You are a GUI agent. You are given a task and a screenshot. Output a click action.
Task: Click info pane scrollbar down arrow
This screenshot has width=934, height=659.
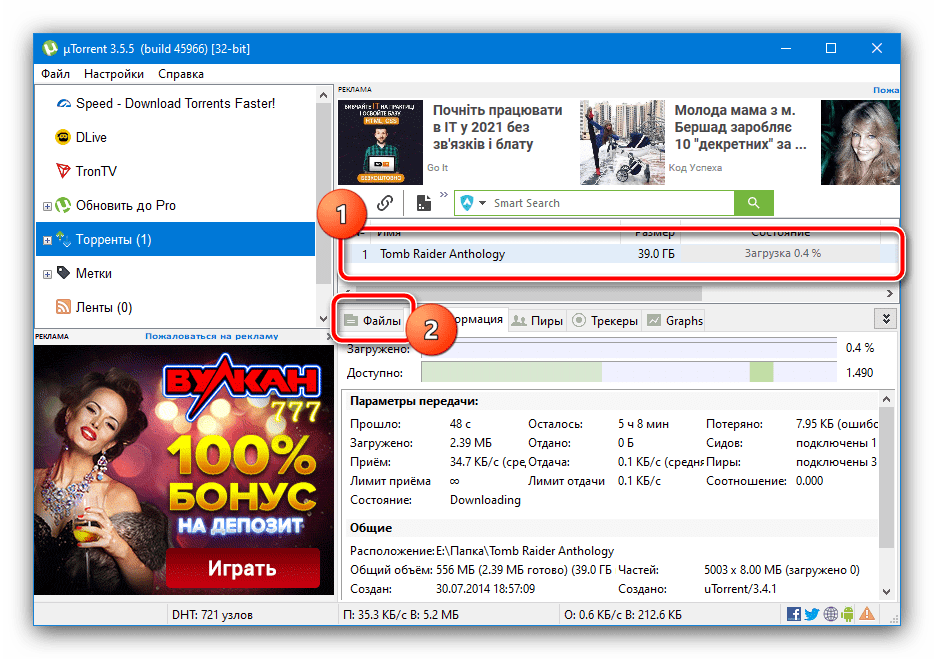886,592
